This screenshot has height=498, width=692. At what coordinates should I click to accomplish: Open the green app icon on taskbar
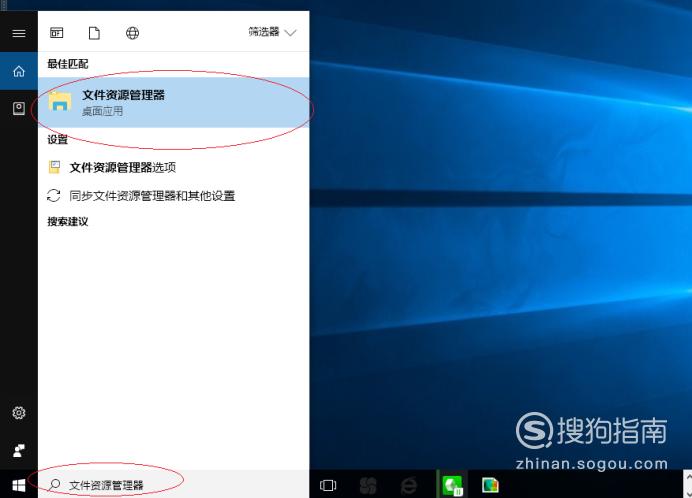coord(452,485)
